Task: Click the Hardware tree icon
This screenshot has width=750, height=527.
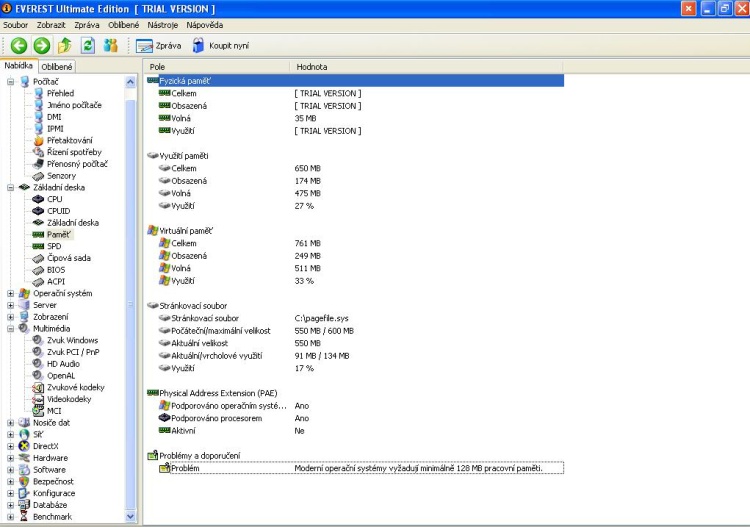Action: click(24, 458)
